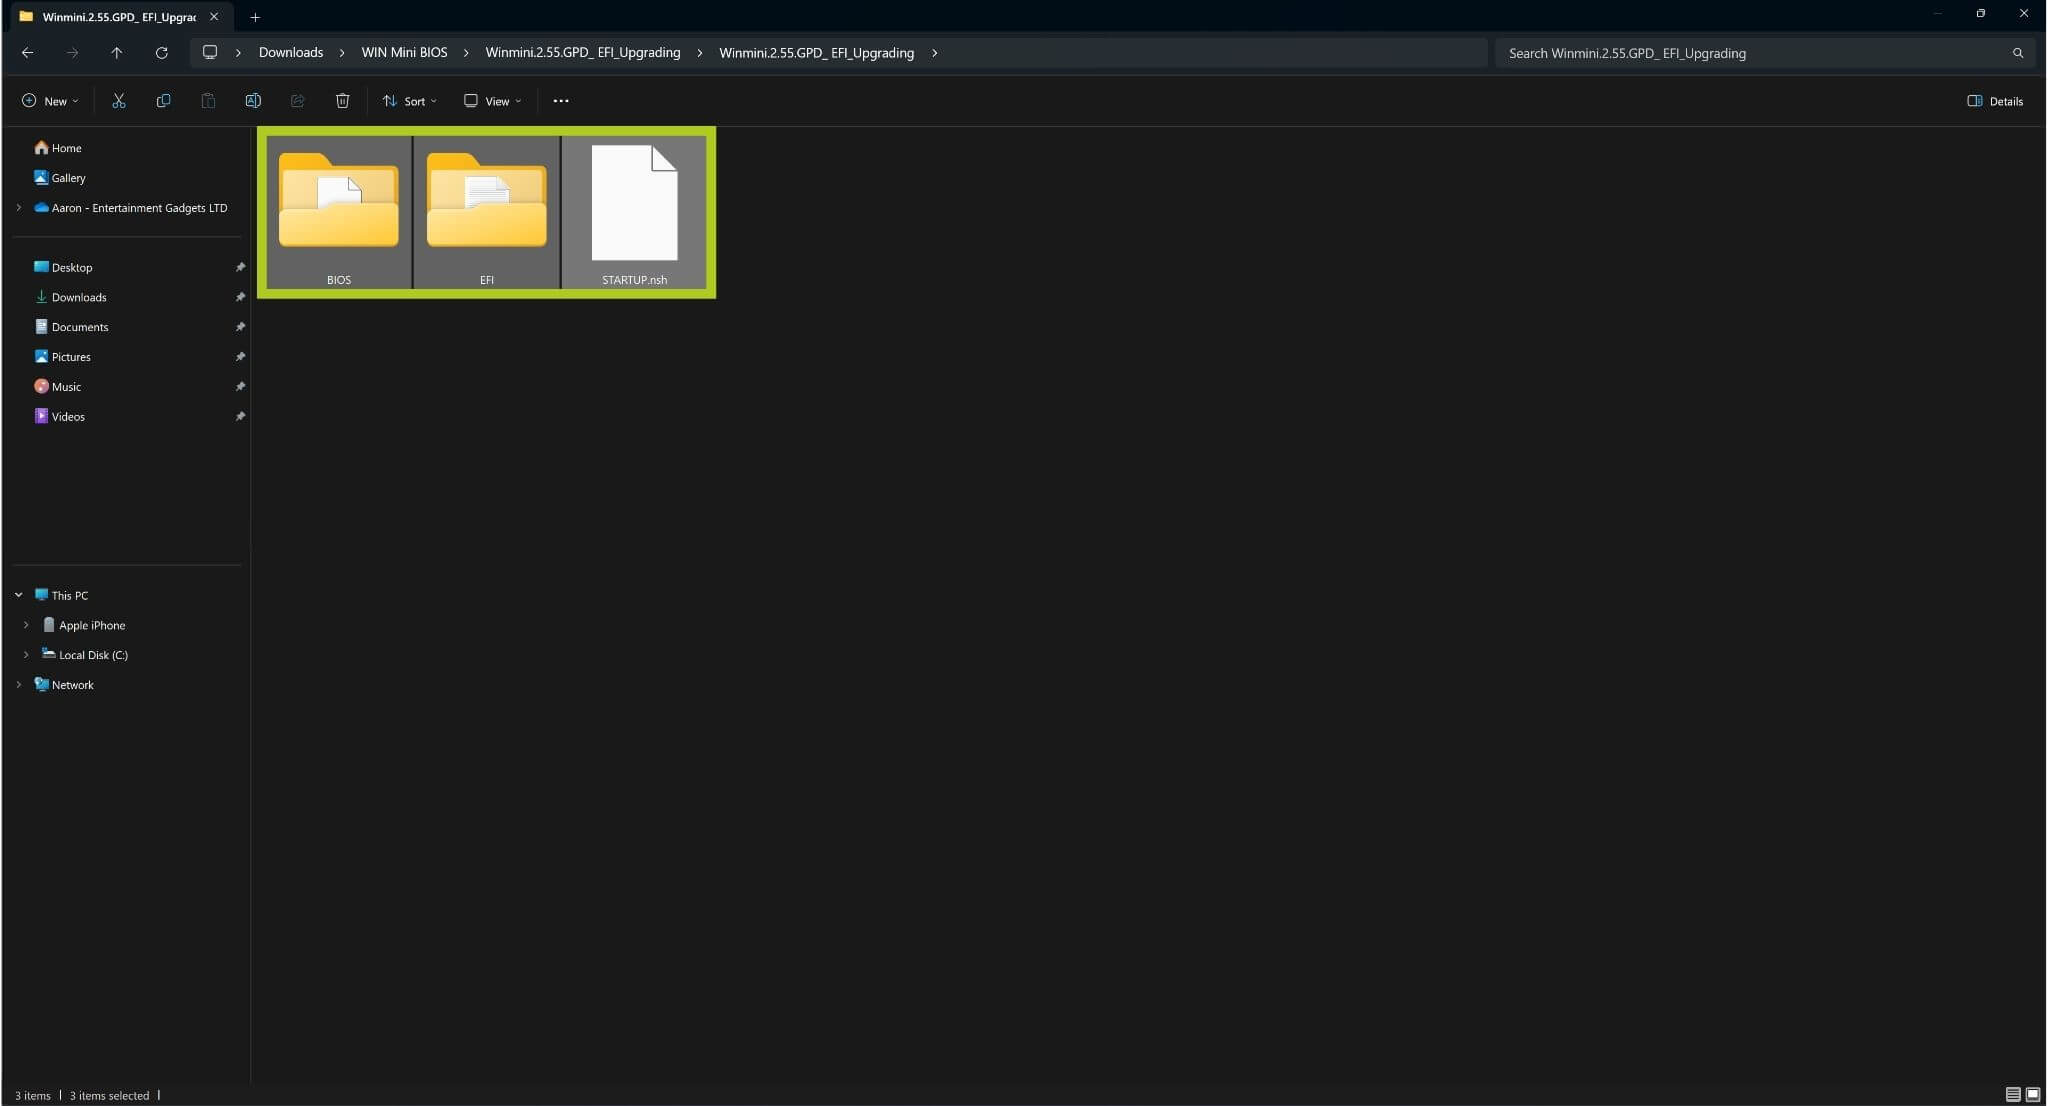Open the View dropdown
2048x1106 pixels.
click(490, 100)
